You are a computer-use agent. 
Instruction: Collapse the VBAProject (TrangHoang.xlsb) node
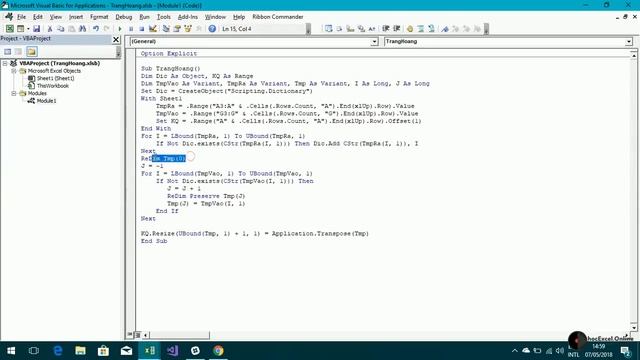(x=5, y=63)
